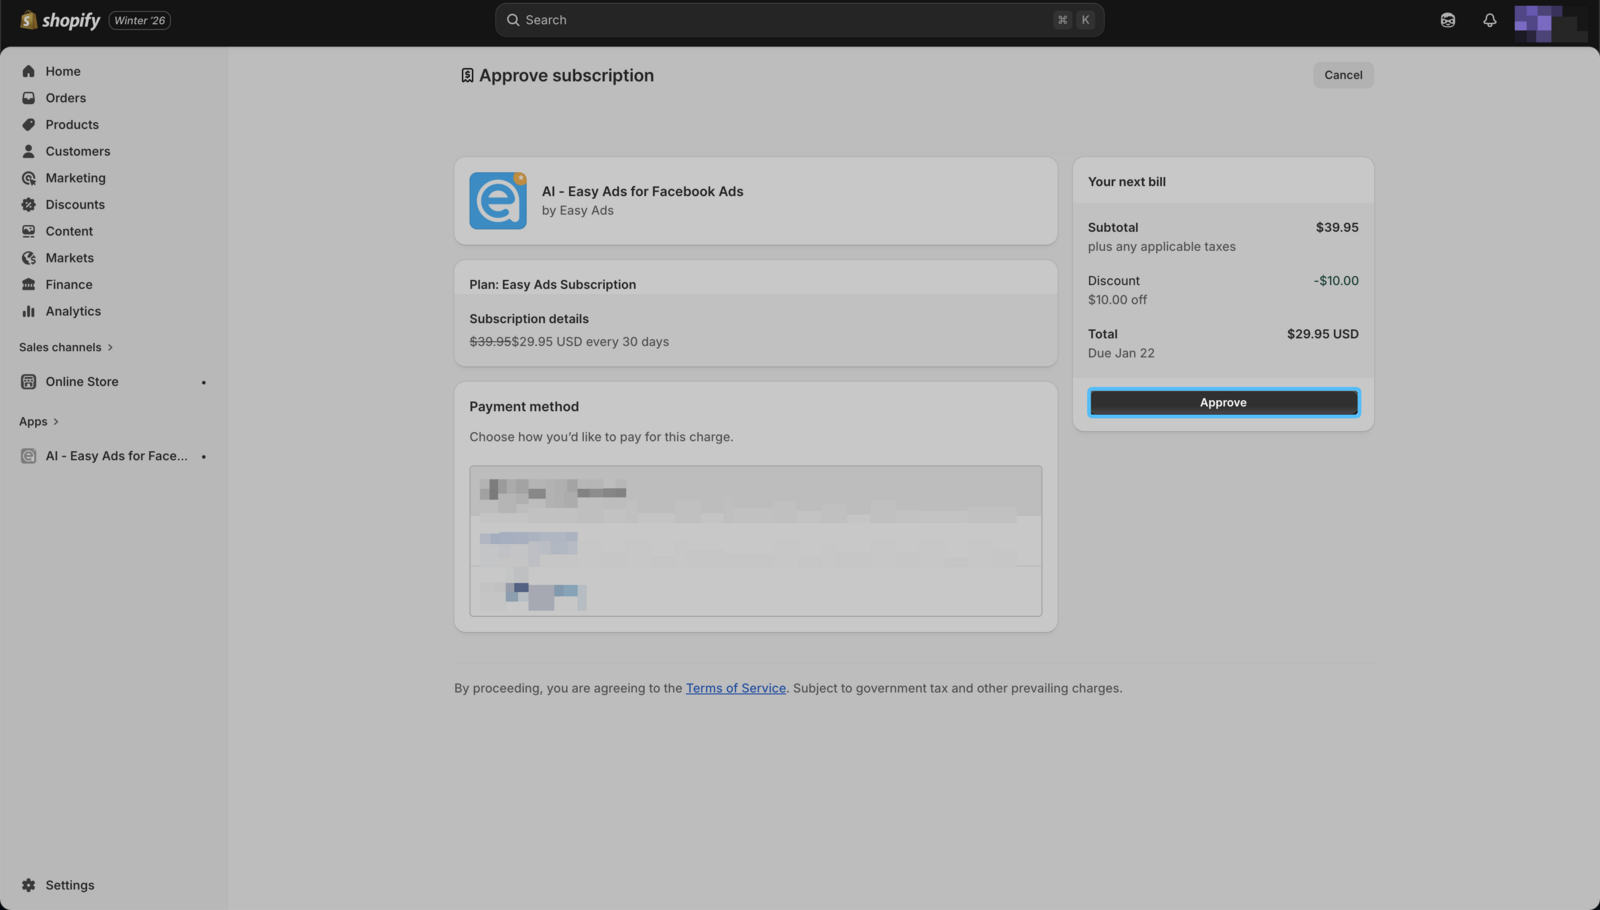
Task: Expand the Apps section chevron
Action: pos(56,422)
